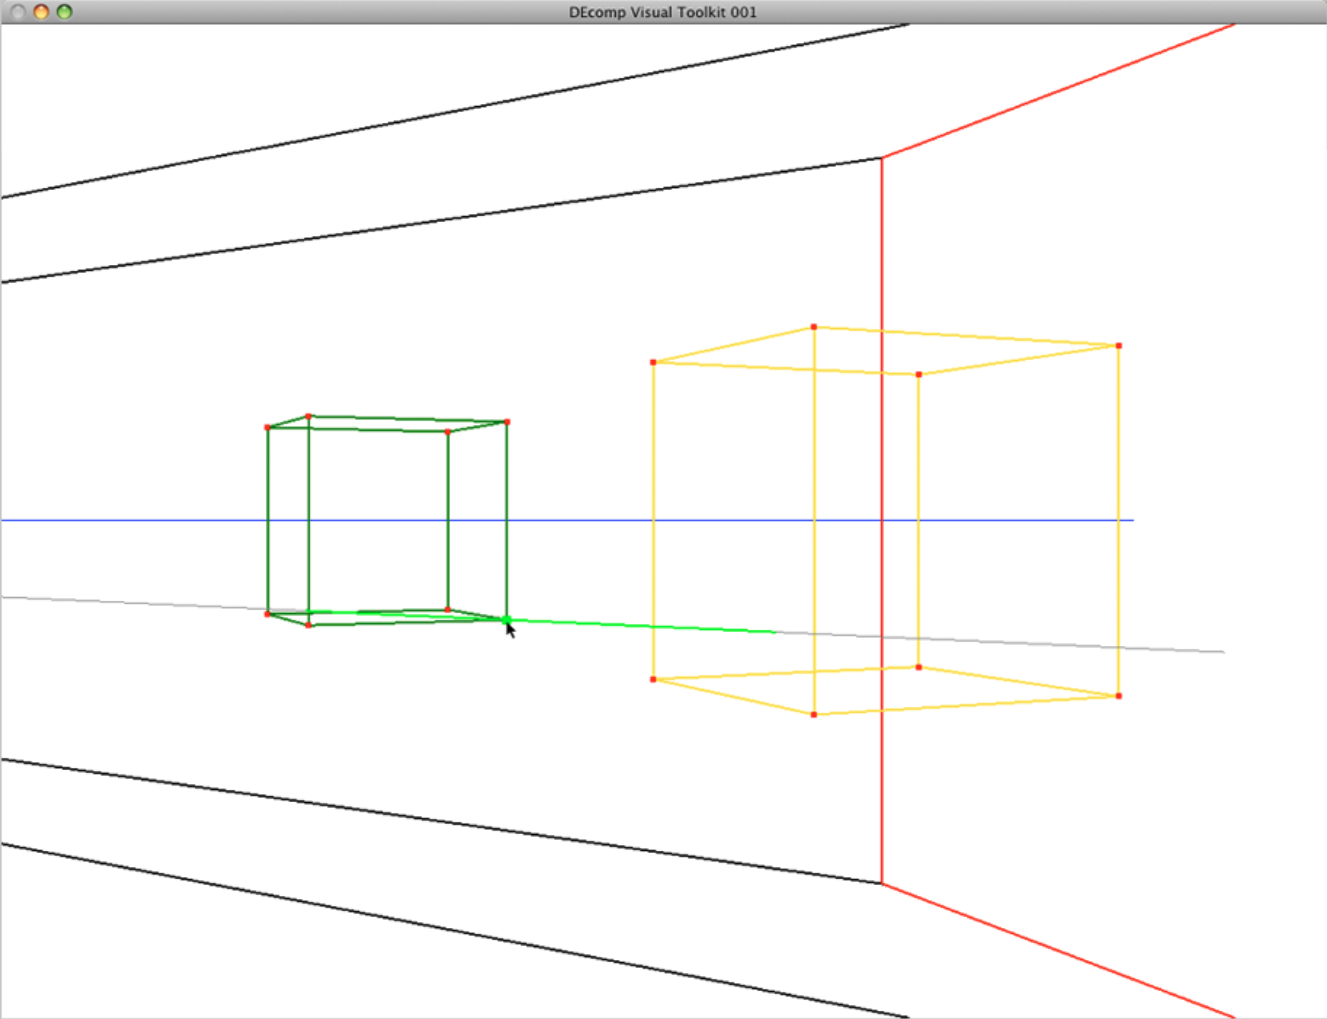
Task: Select the top-right vertex of the green cube
Action: tap(507, 422)
